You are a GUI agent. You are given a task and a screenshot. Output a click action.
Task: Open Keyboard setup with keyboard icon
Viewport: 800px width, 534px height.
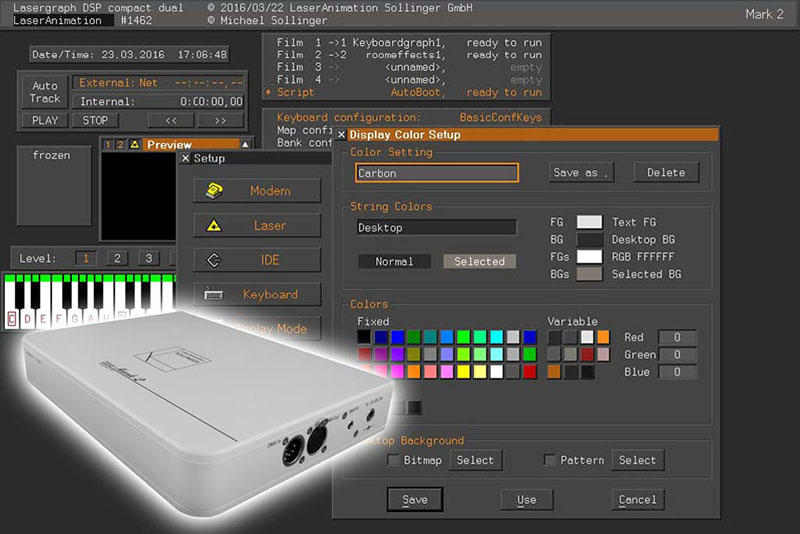pos(257,294)
